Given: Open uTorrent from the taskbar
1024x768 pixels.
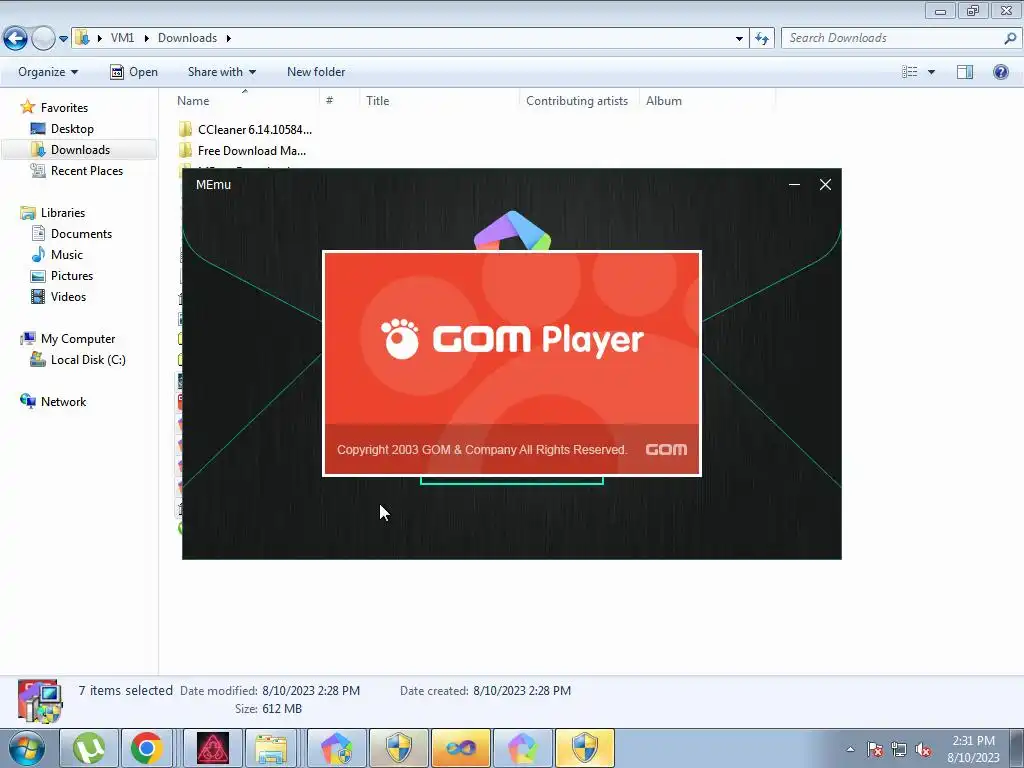Looking at the screenshot, I should (89, 748).
